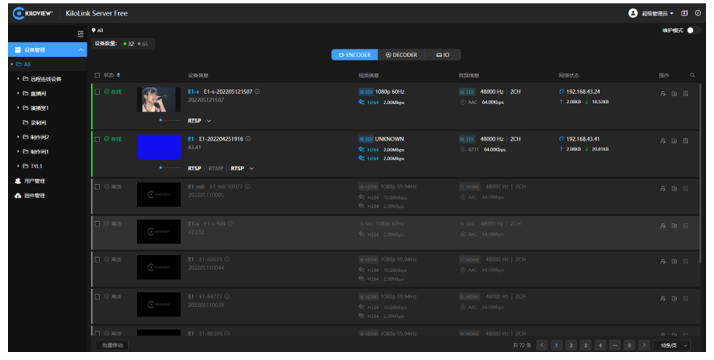Sort by the status column arrow
714x360 pixels.
pyautogui.click(x=118, y=75)
